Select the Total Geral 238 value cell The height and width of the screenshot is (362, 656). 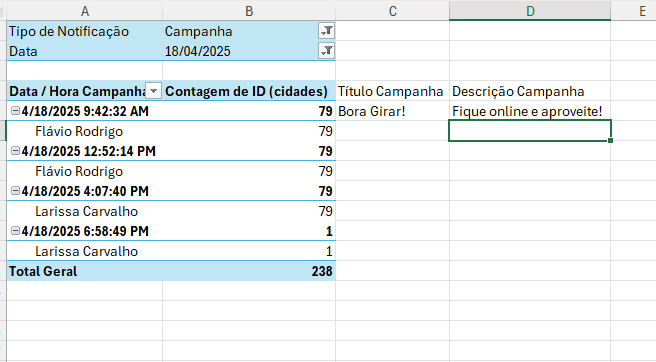pyautogui.click(x=249, y=271)
